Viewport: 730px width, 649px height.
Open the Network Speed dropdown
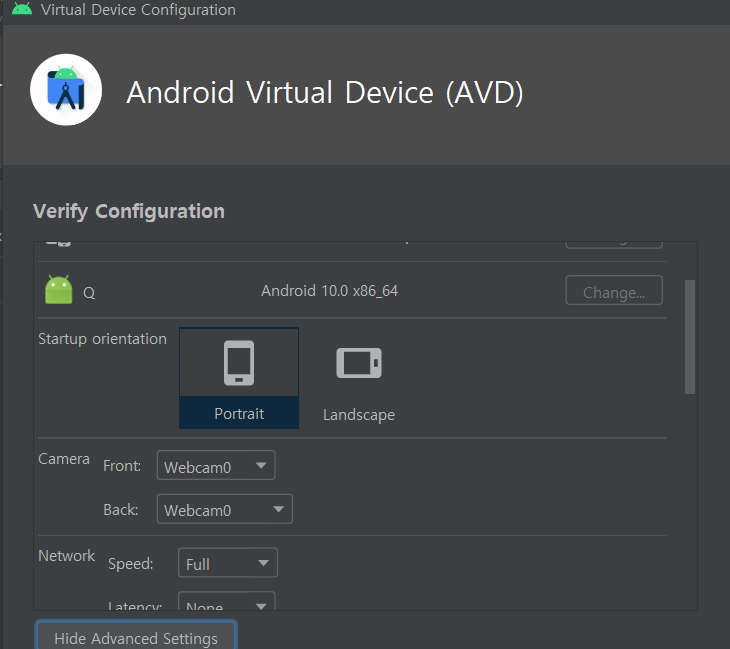[x=228, y=562]
